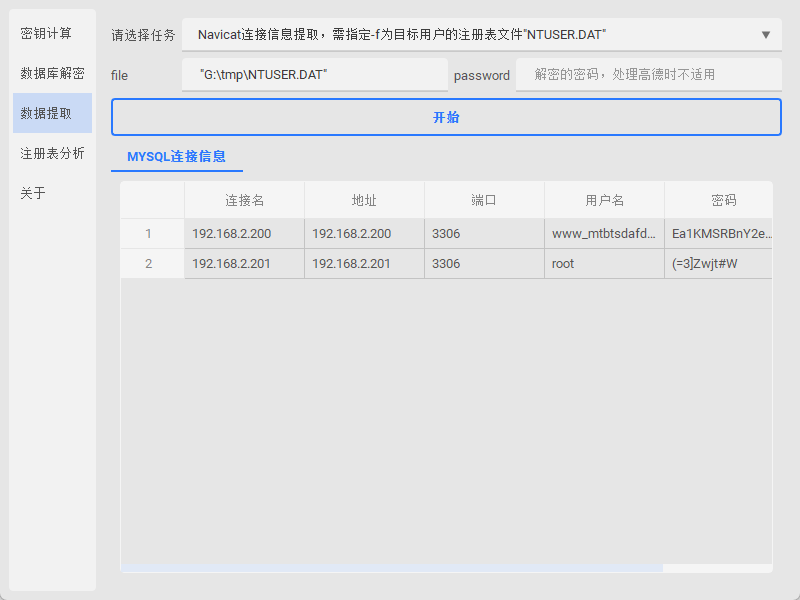This screenshot has height=600, width=800.
Task: Select the MYSQL连接信息 tab
Action: click(176, 157)
